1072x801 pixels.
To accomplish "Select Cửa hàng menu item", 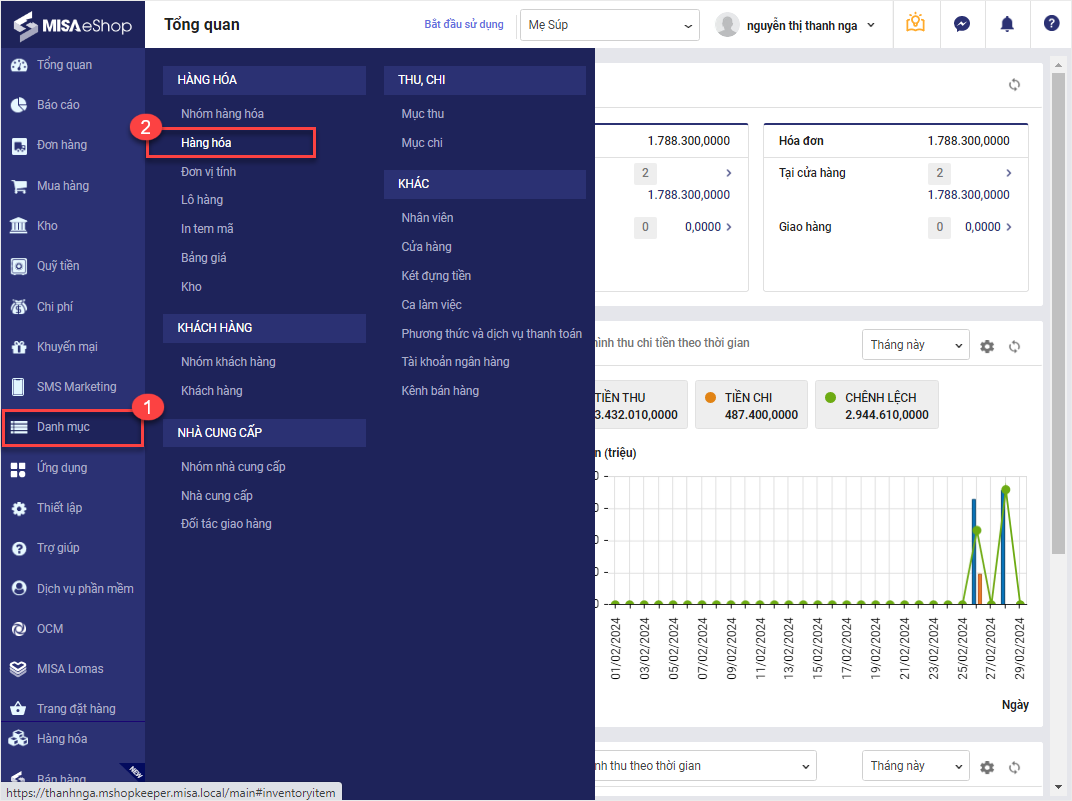I will click(x=427, y=247).
